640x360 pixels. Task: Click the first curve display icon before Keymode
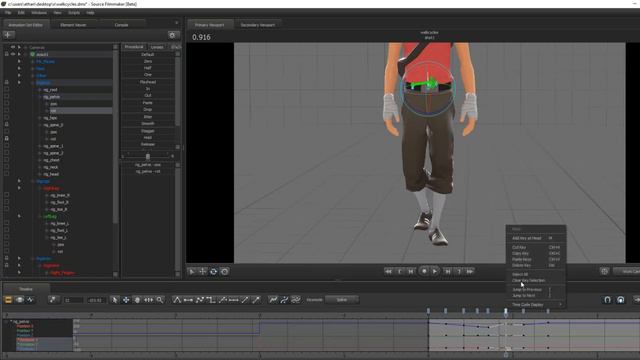(273, 300)
